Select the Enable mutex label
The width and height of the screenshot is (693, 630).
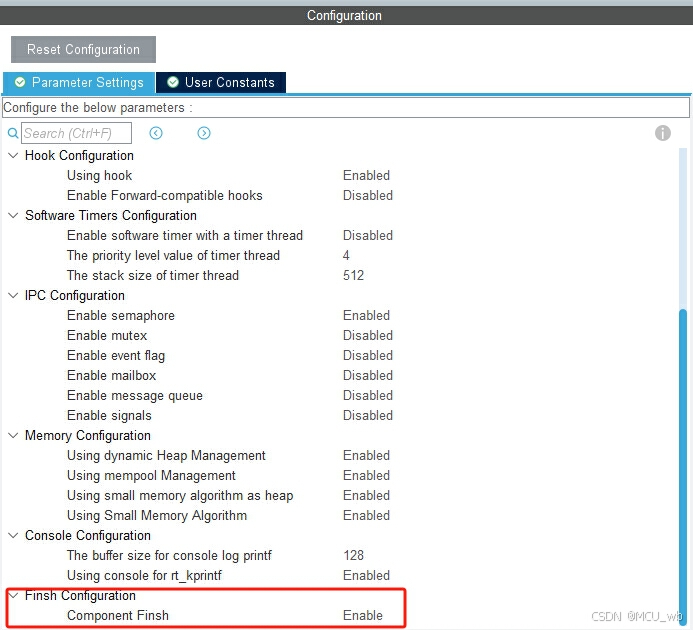click(107, 335)
